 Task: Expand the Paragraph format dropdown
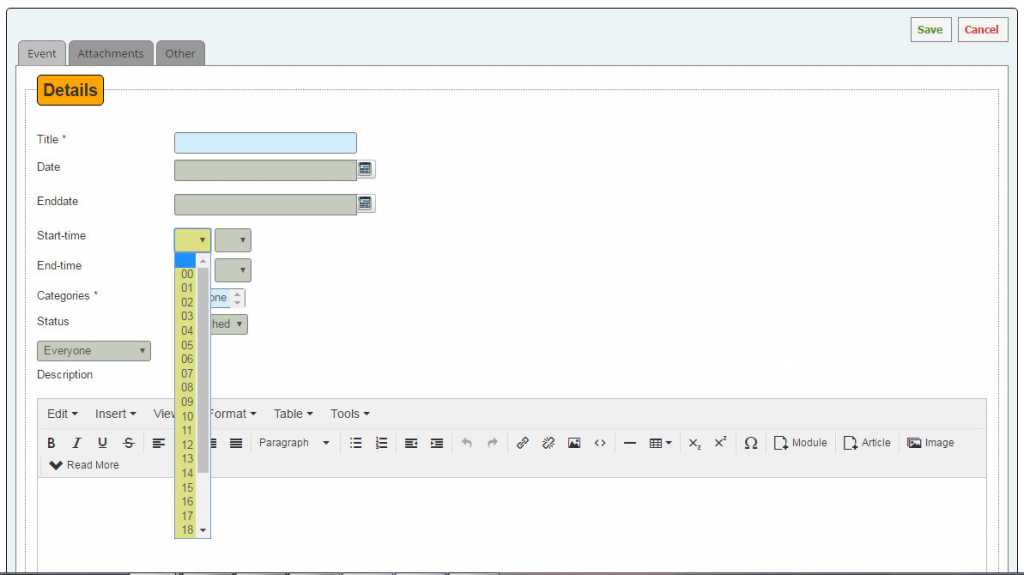294,443
